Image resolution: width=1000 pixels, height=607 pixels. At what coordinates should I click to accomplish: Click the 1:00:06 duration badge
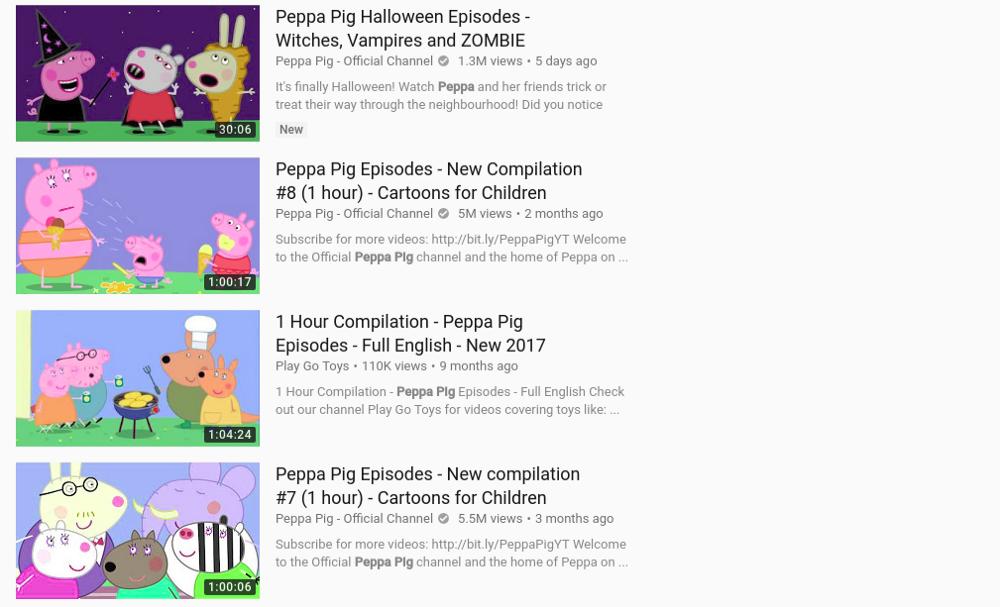[230, 587]
